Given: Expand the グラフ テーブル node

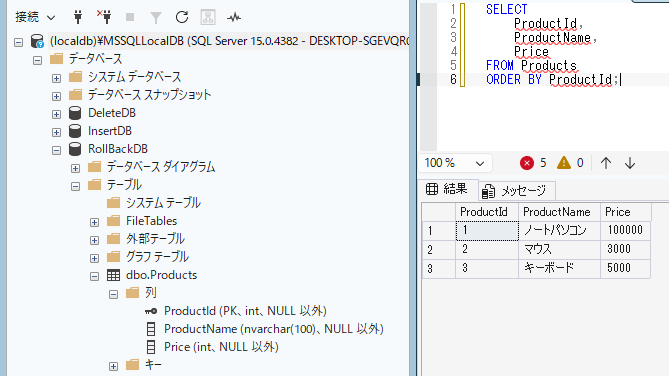Looking at the screenshot, I should pyautogui.click(x=94, y=258).
